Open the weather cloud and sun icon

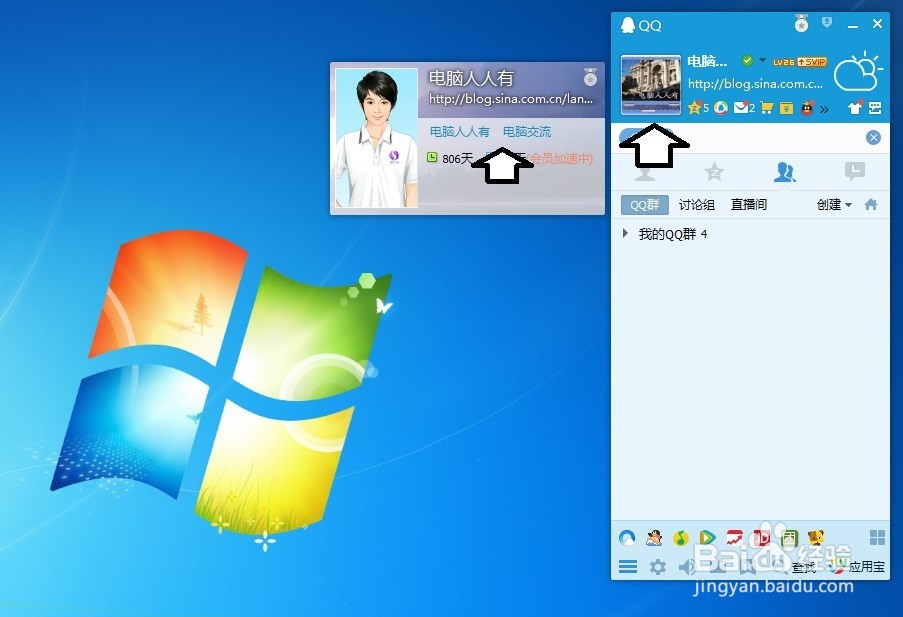point(858,72)
